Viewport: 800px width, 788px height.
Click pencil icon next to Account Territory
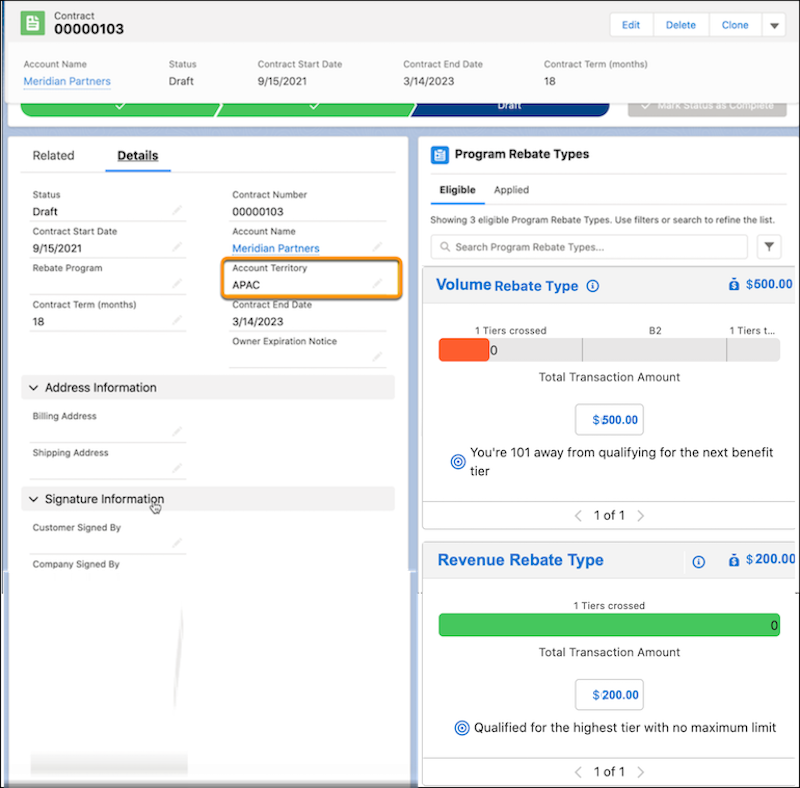[377, 285]
